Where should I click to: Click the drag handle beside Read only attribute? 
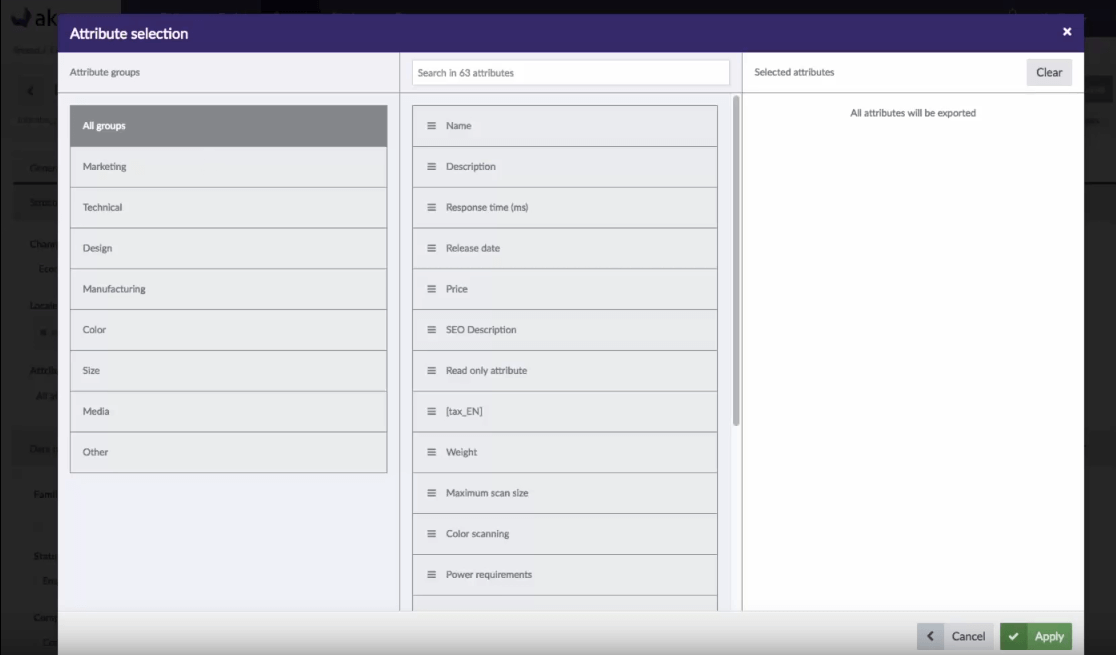point(431,370)
